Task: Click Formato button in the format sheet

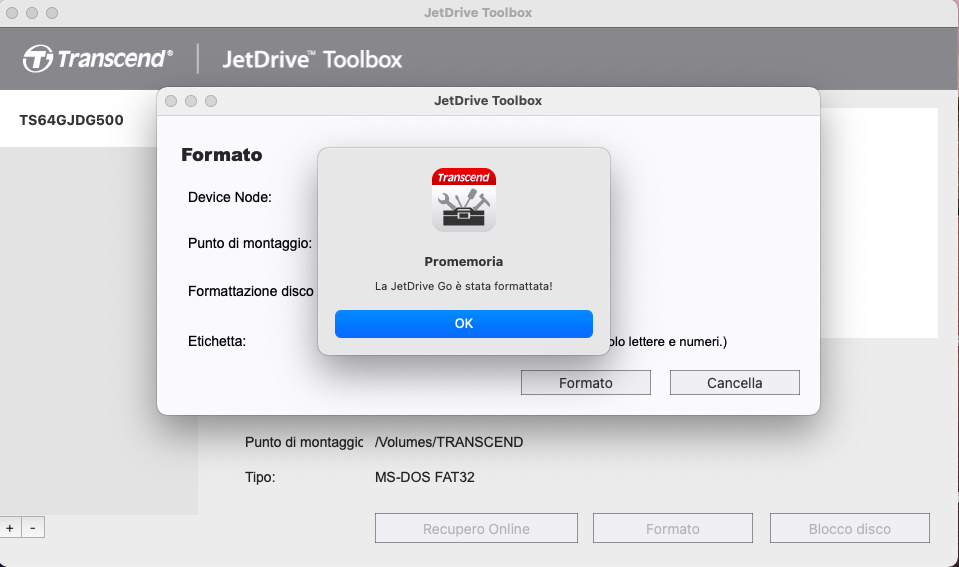Action: (585, 382)
